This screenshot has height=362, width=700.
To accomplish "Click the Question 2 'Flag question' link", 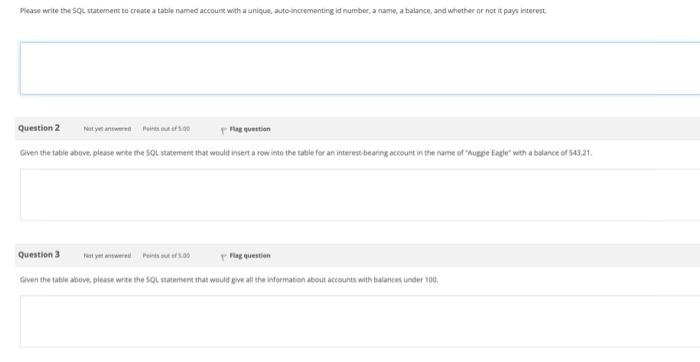I will [250, 129].
